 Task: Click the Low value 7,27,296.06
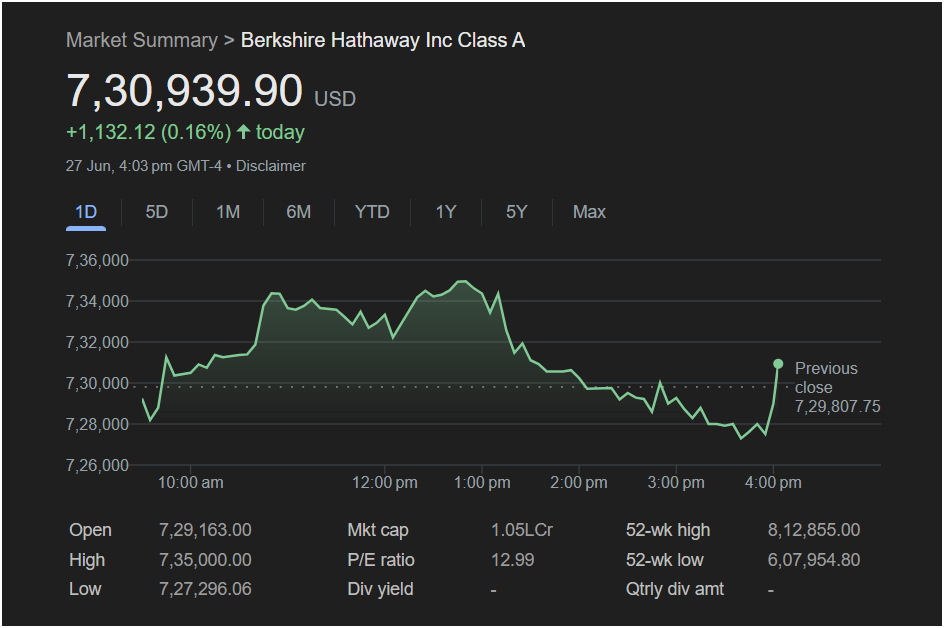tap(205, 589)
